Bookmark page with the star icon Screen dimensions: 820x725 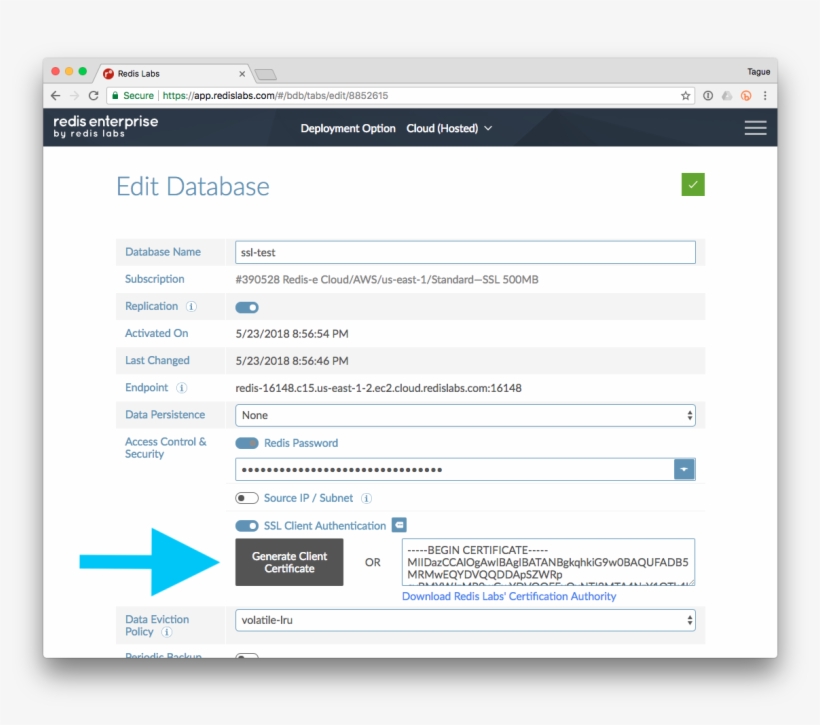[686, 96]
